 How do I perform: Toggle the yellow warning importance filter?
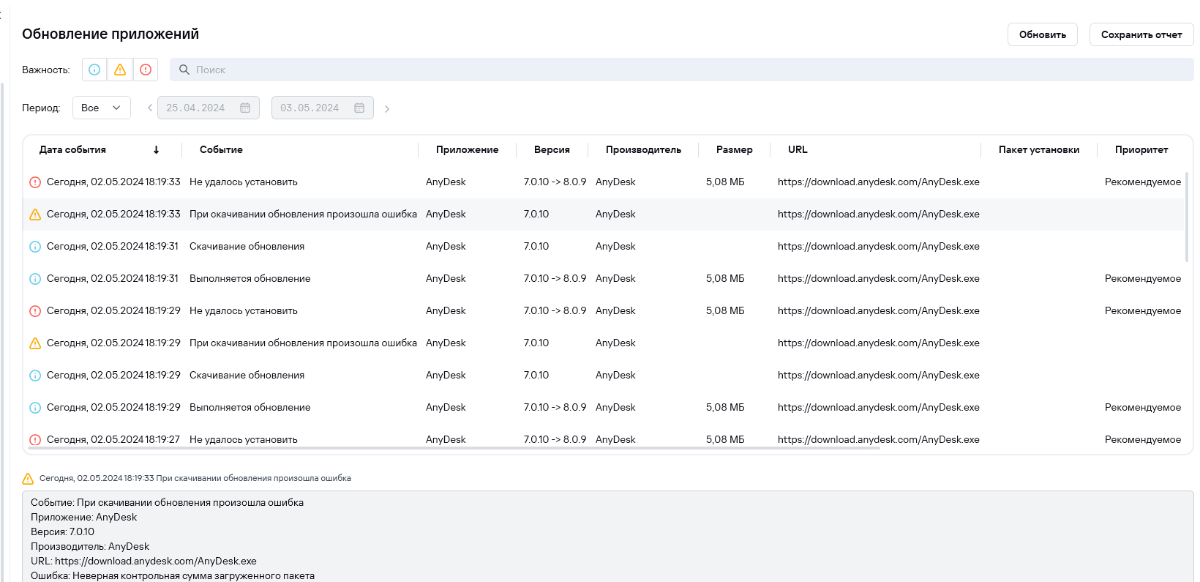(x=120, y=70)
